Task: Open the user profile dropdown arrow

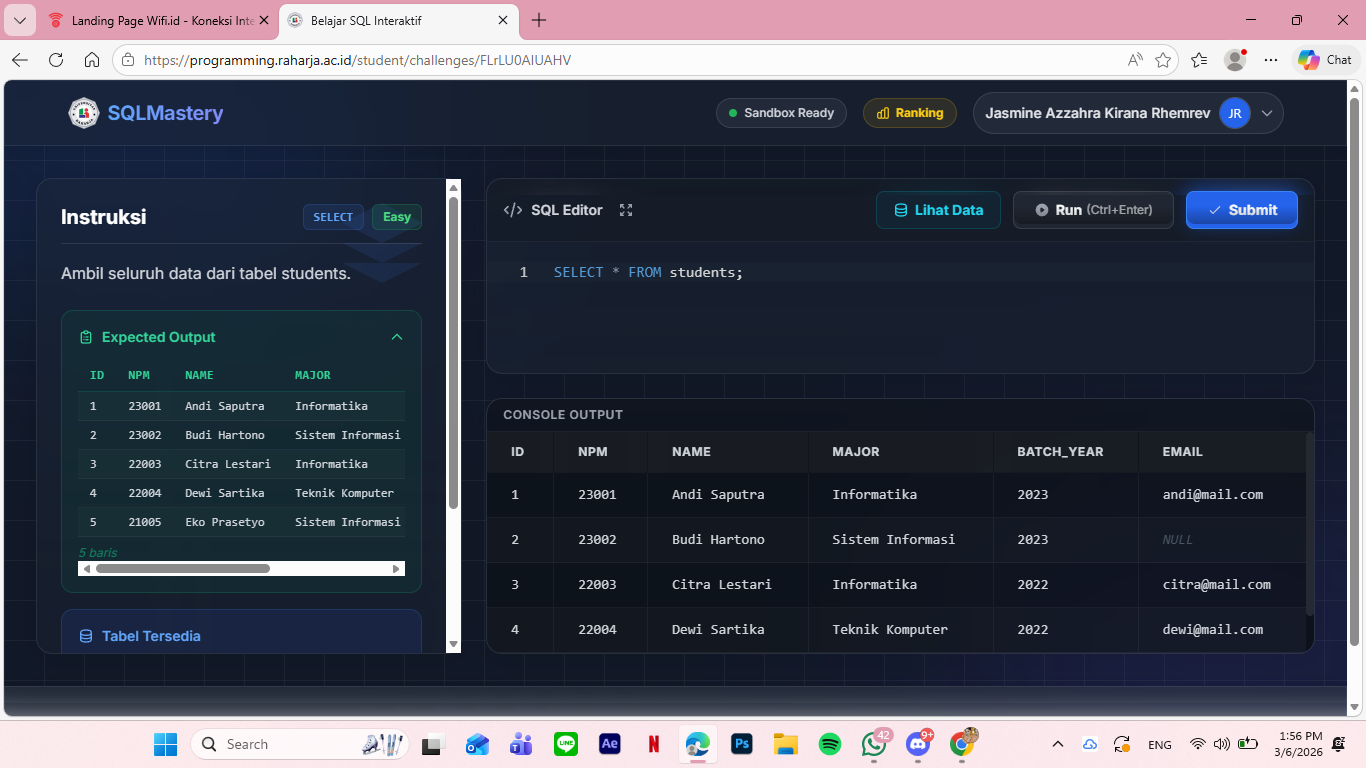Action: (1267, 113)
